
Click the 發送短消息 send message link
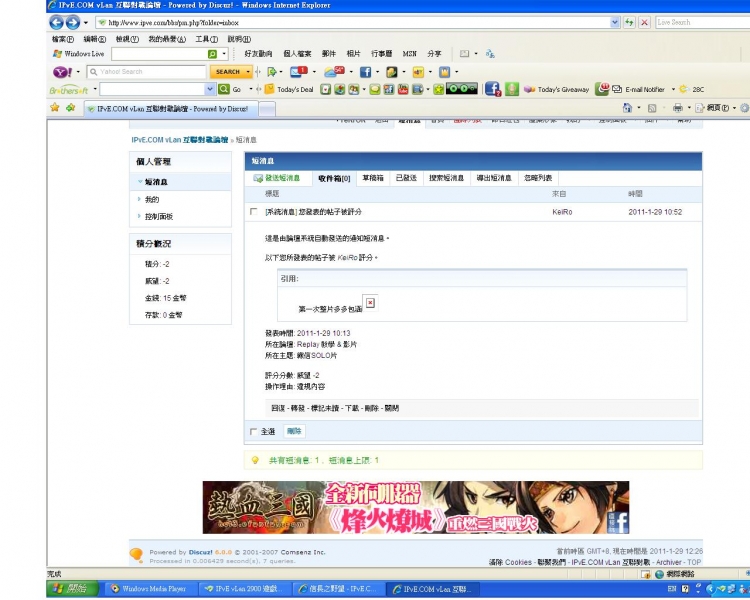pos(280,177)
